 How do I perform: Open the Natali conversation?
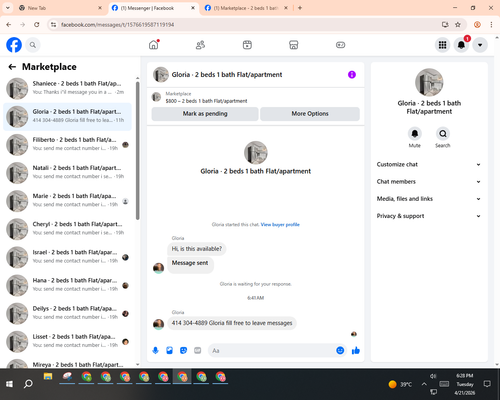coord(67,173)
